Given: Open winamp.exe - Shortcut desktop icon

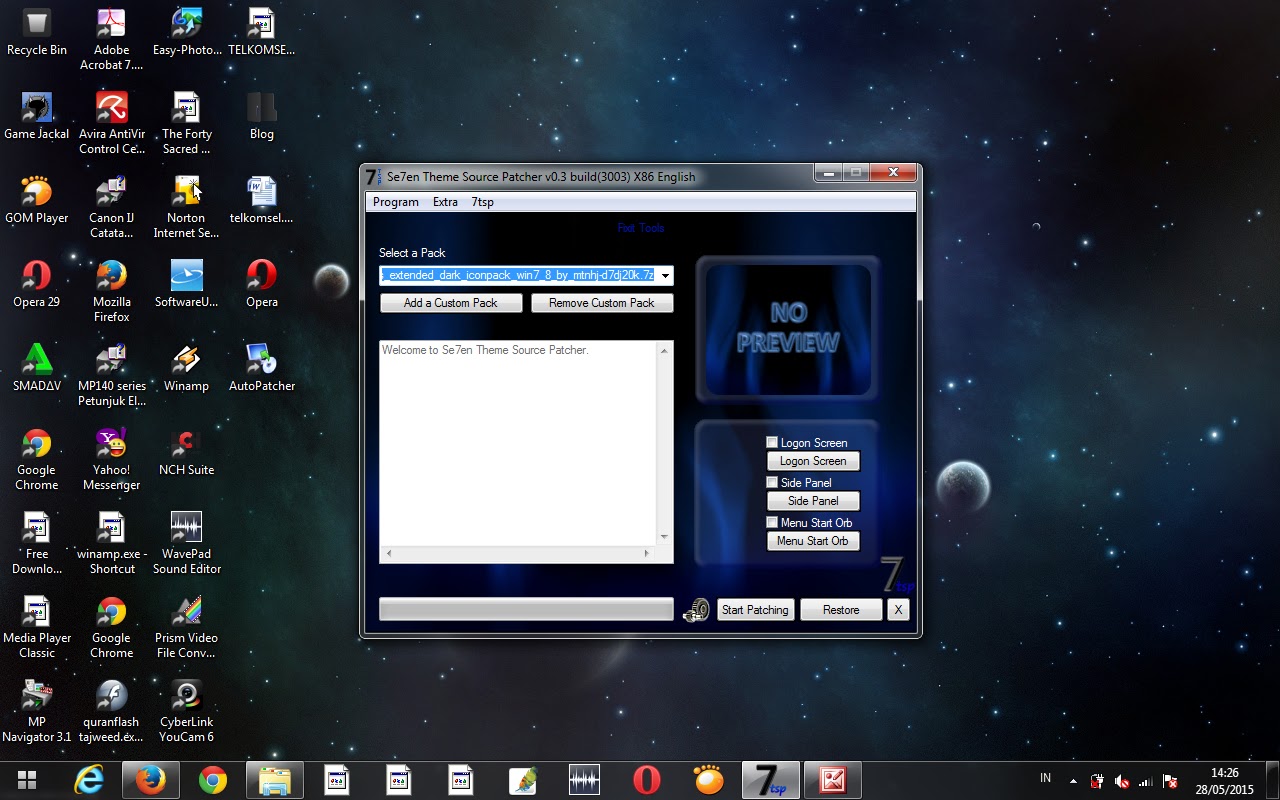Looking at the screenshot, I should 111,543.
